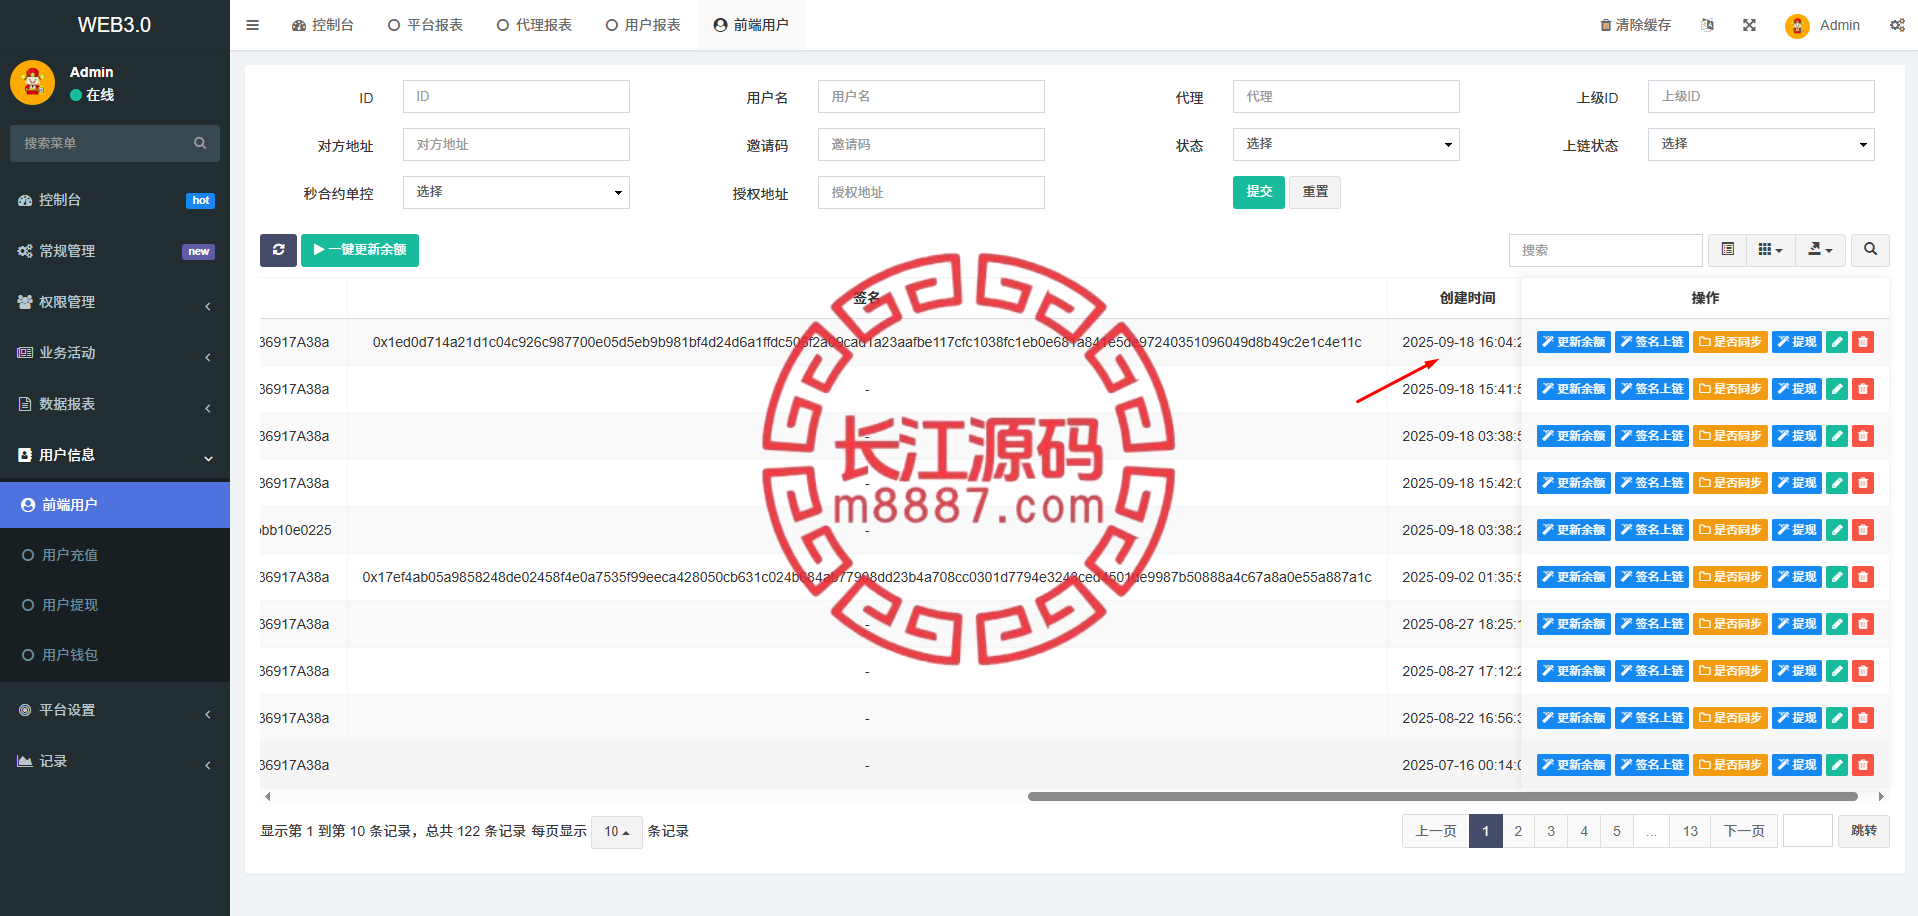The height and width of the screenshot is (916, 1918).
Task: Click the Admin avatar in the top bar
Action: pos(1797,26)
